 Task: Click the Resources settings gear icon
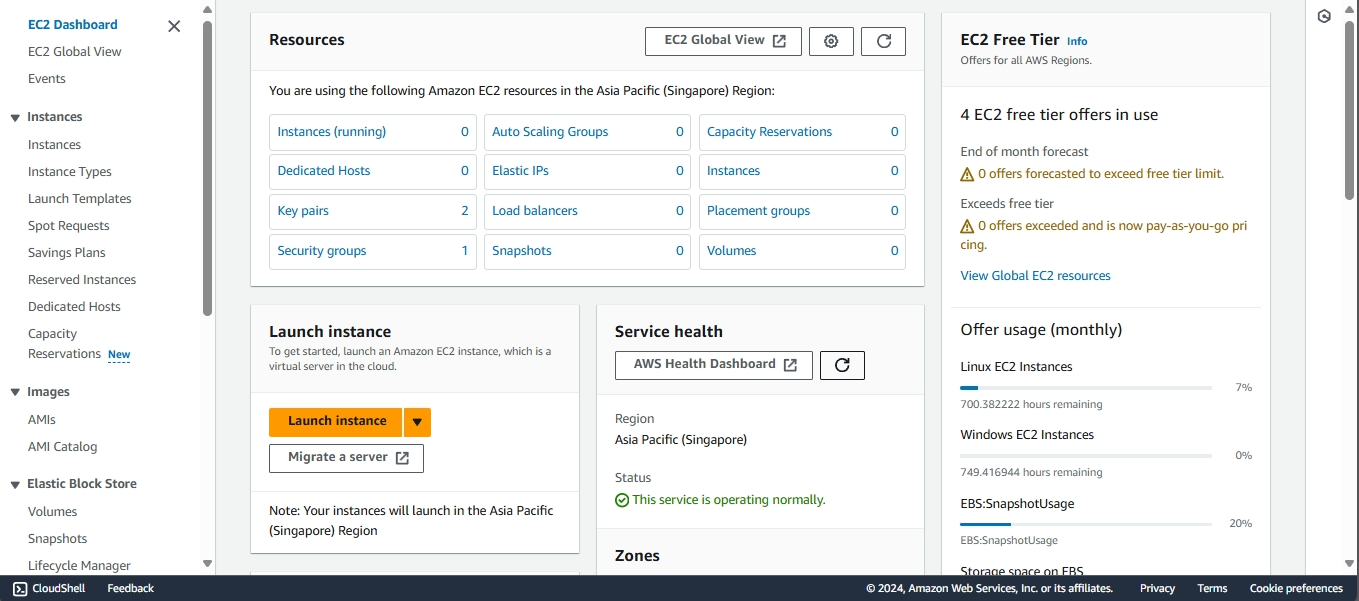tap(831, 41)
